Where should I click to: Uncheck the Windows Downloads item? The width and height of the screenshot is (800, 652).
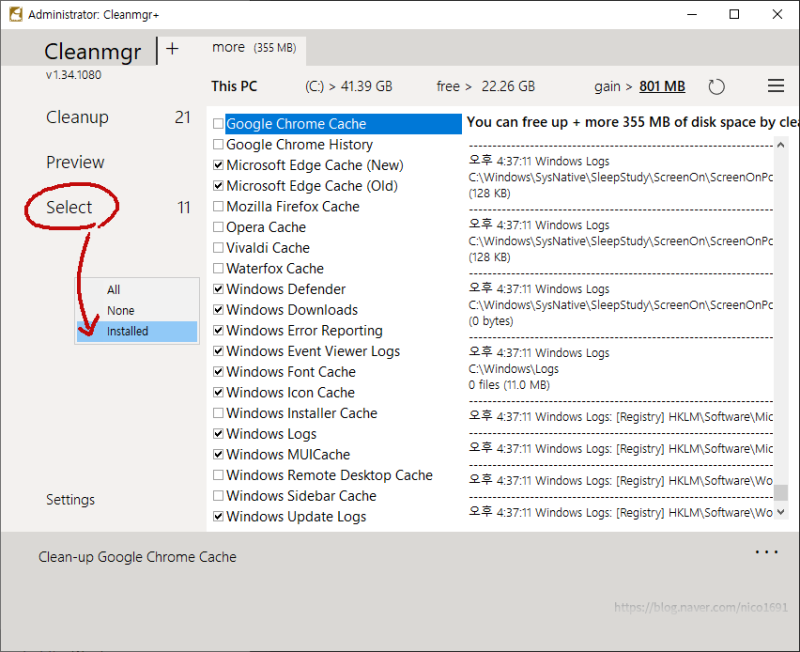218,310
